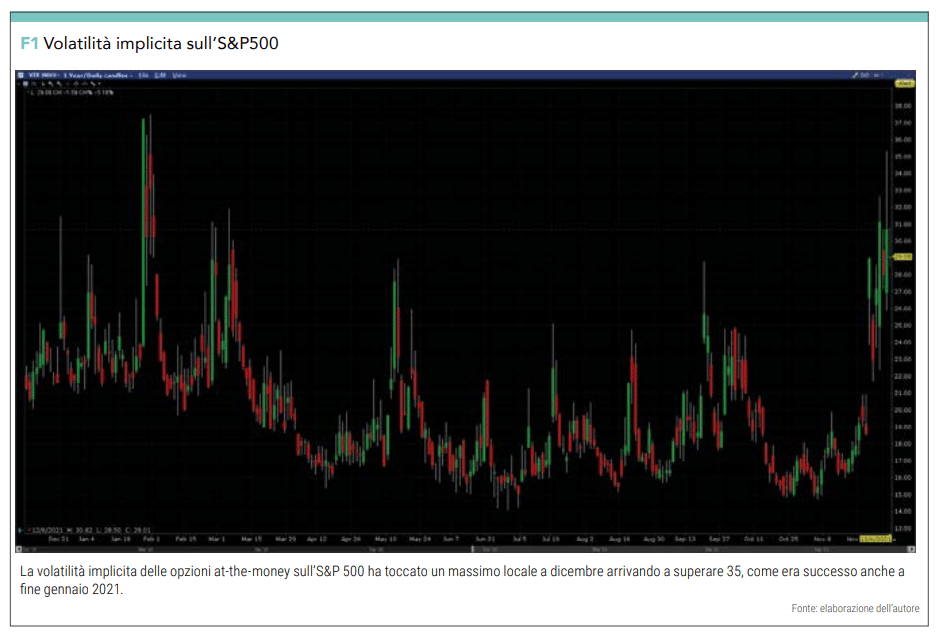The height and width of the screenshot is (639, 939).
Task: Click the caption starting 'La volatilità implicita delle opzioni'
Action: [462, 580]
